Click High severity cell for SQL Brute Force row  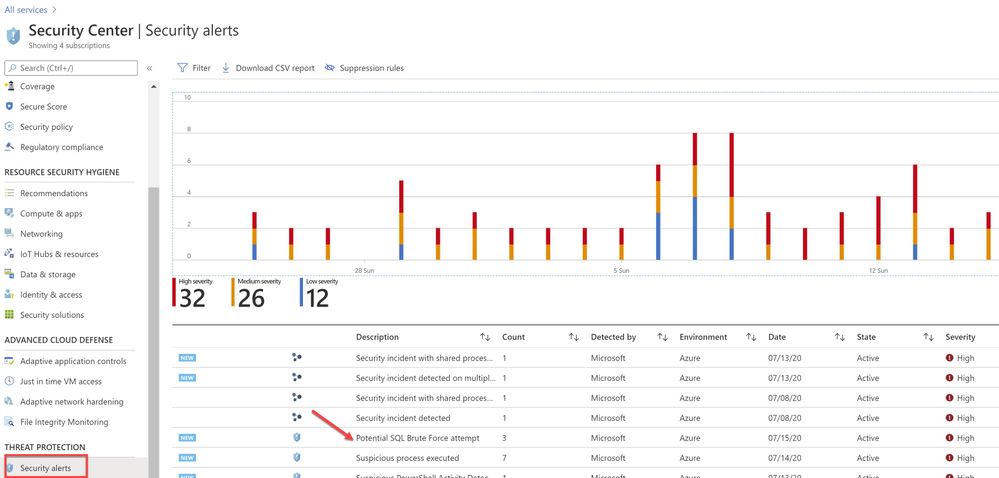(x=960, y=438)
